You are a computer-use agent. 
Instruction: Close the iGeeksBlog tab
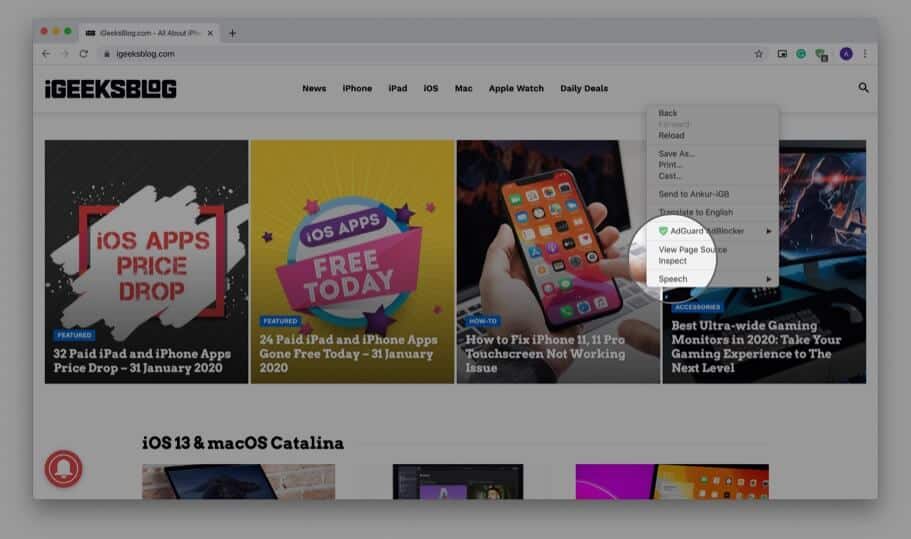(210, 33)
